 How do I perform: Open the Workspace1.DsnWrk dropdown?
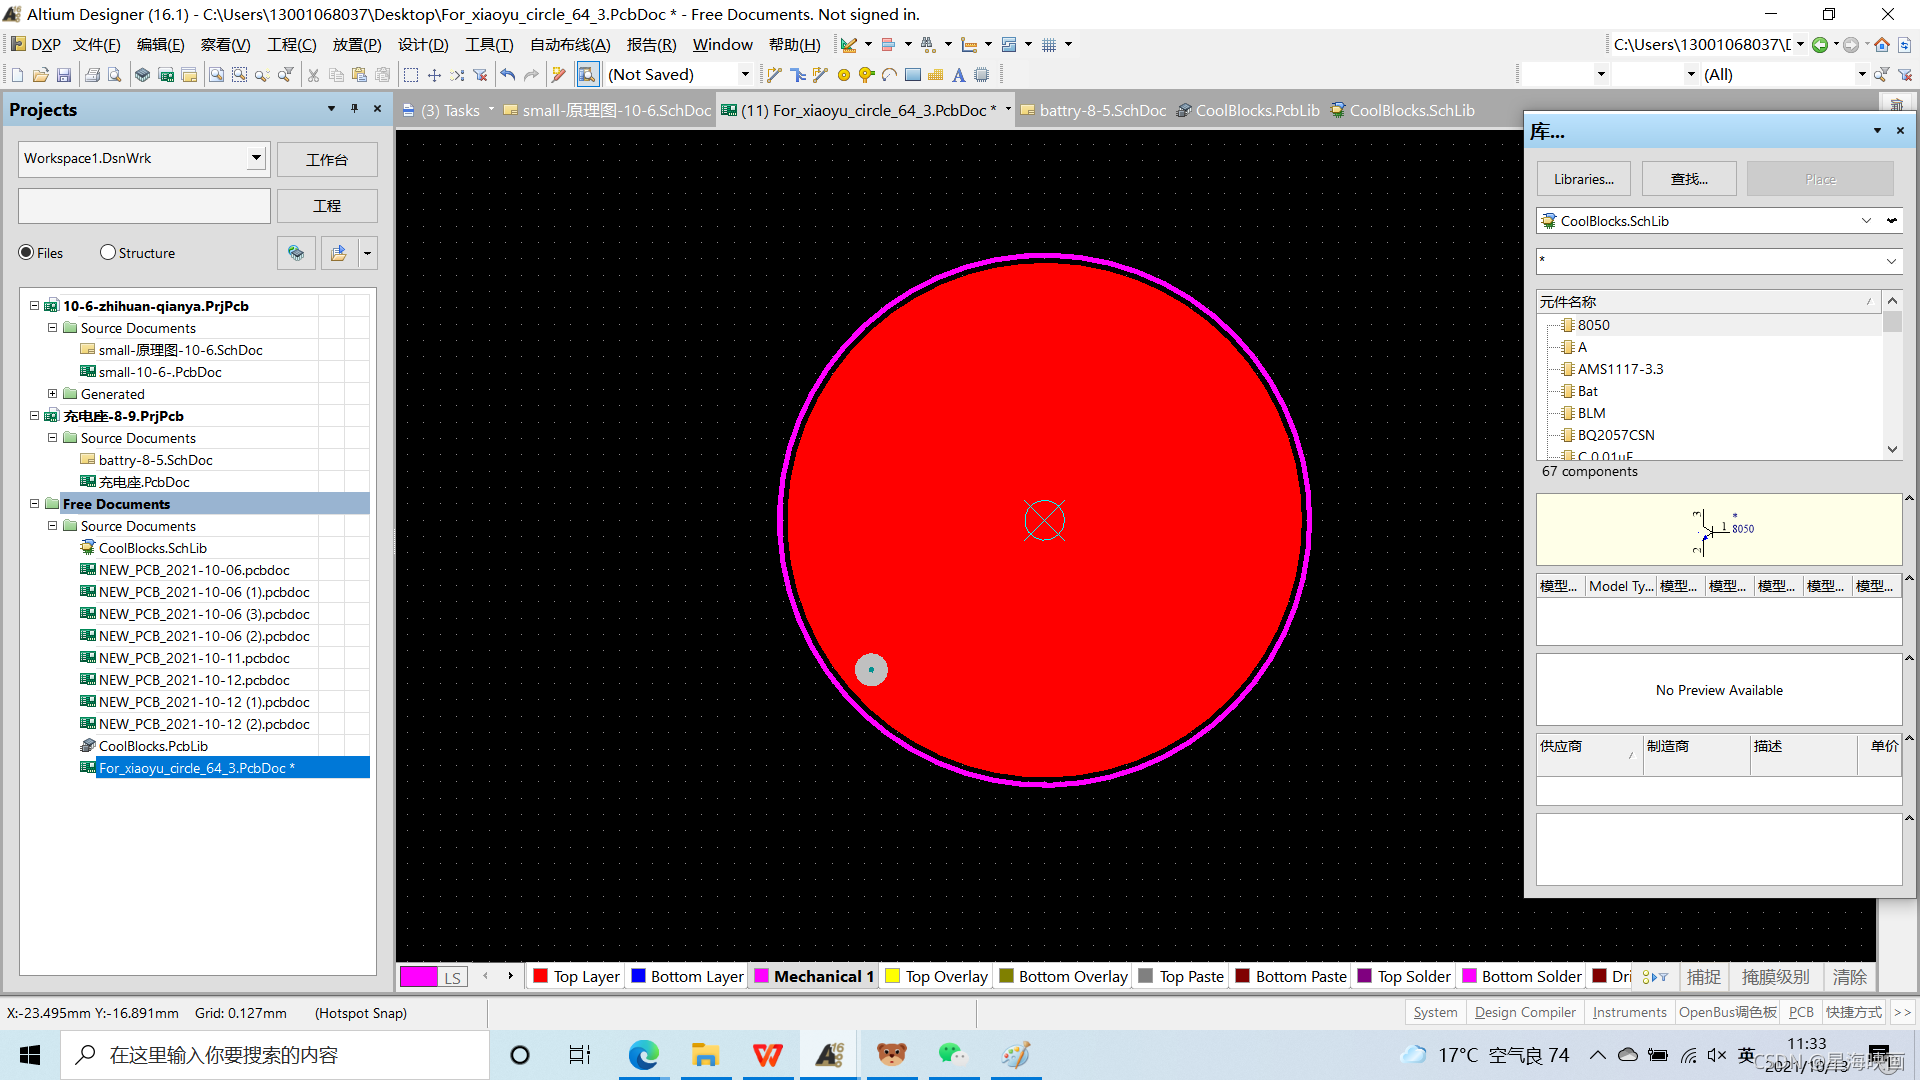(256, 158)
